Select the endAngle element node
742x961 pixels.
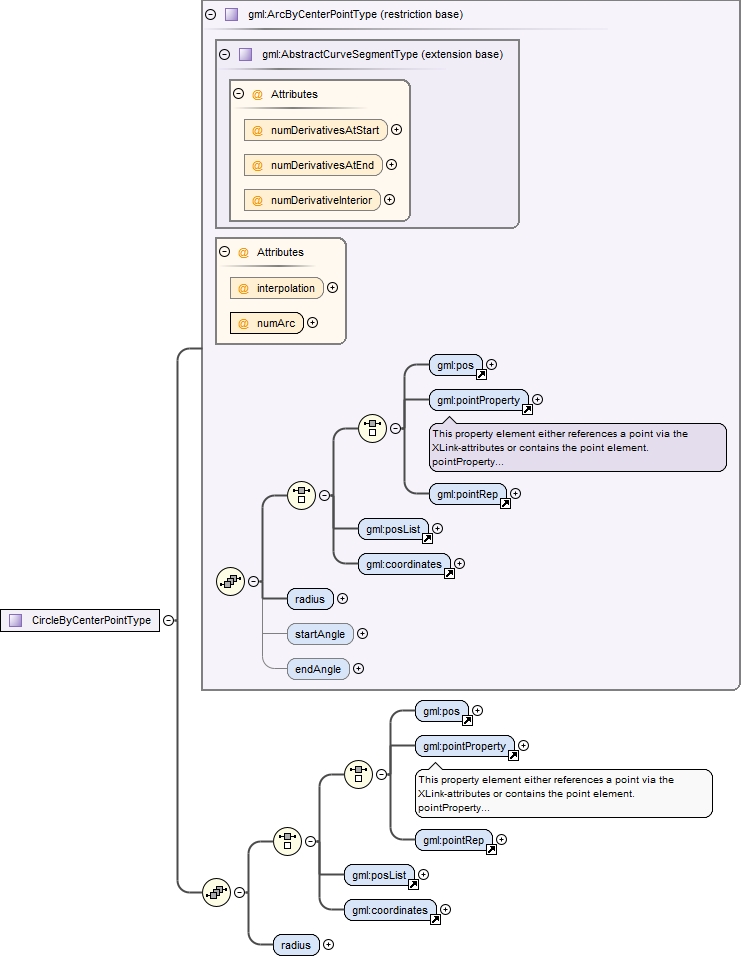tap(318, 669)
